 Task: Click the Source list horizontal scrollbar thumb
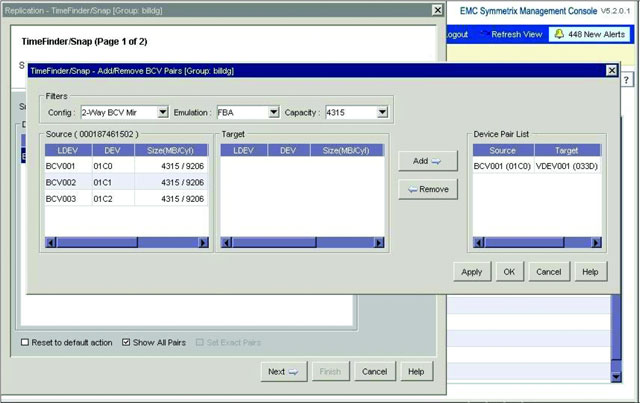click(x=97, y=243)
